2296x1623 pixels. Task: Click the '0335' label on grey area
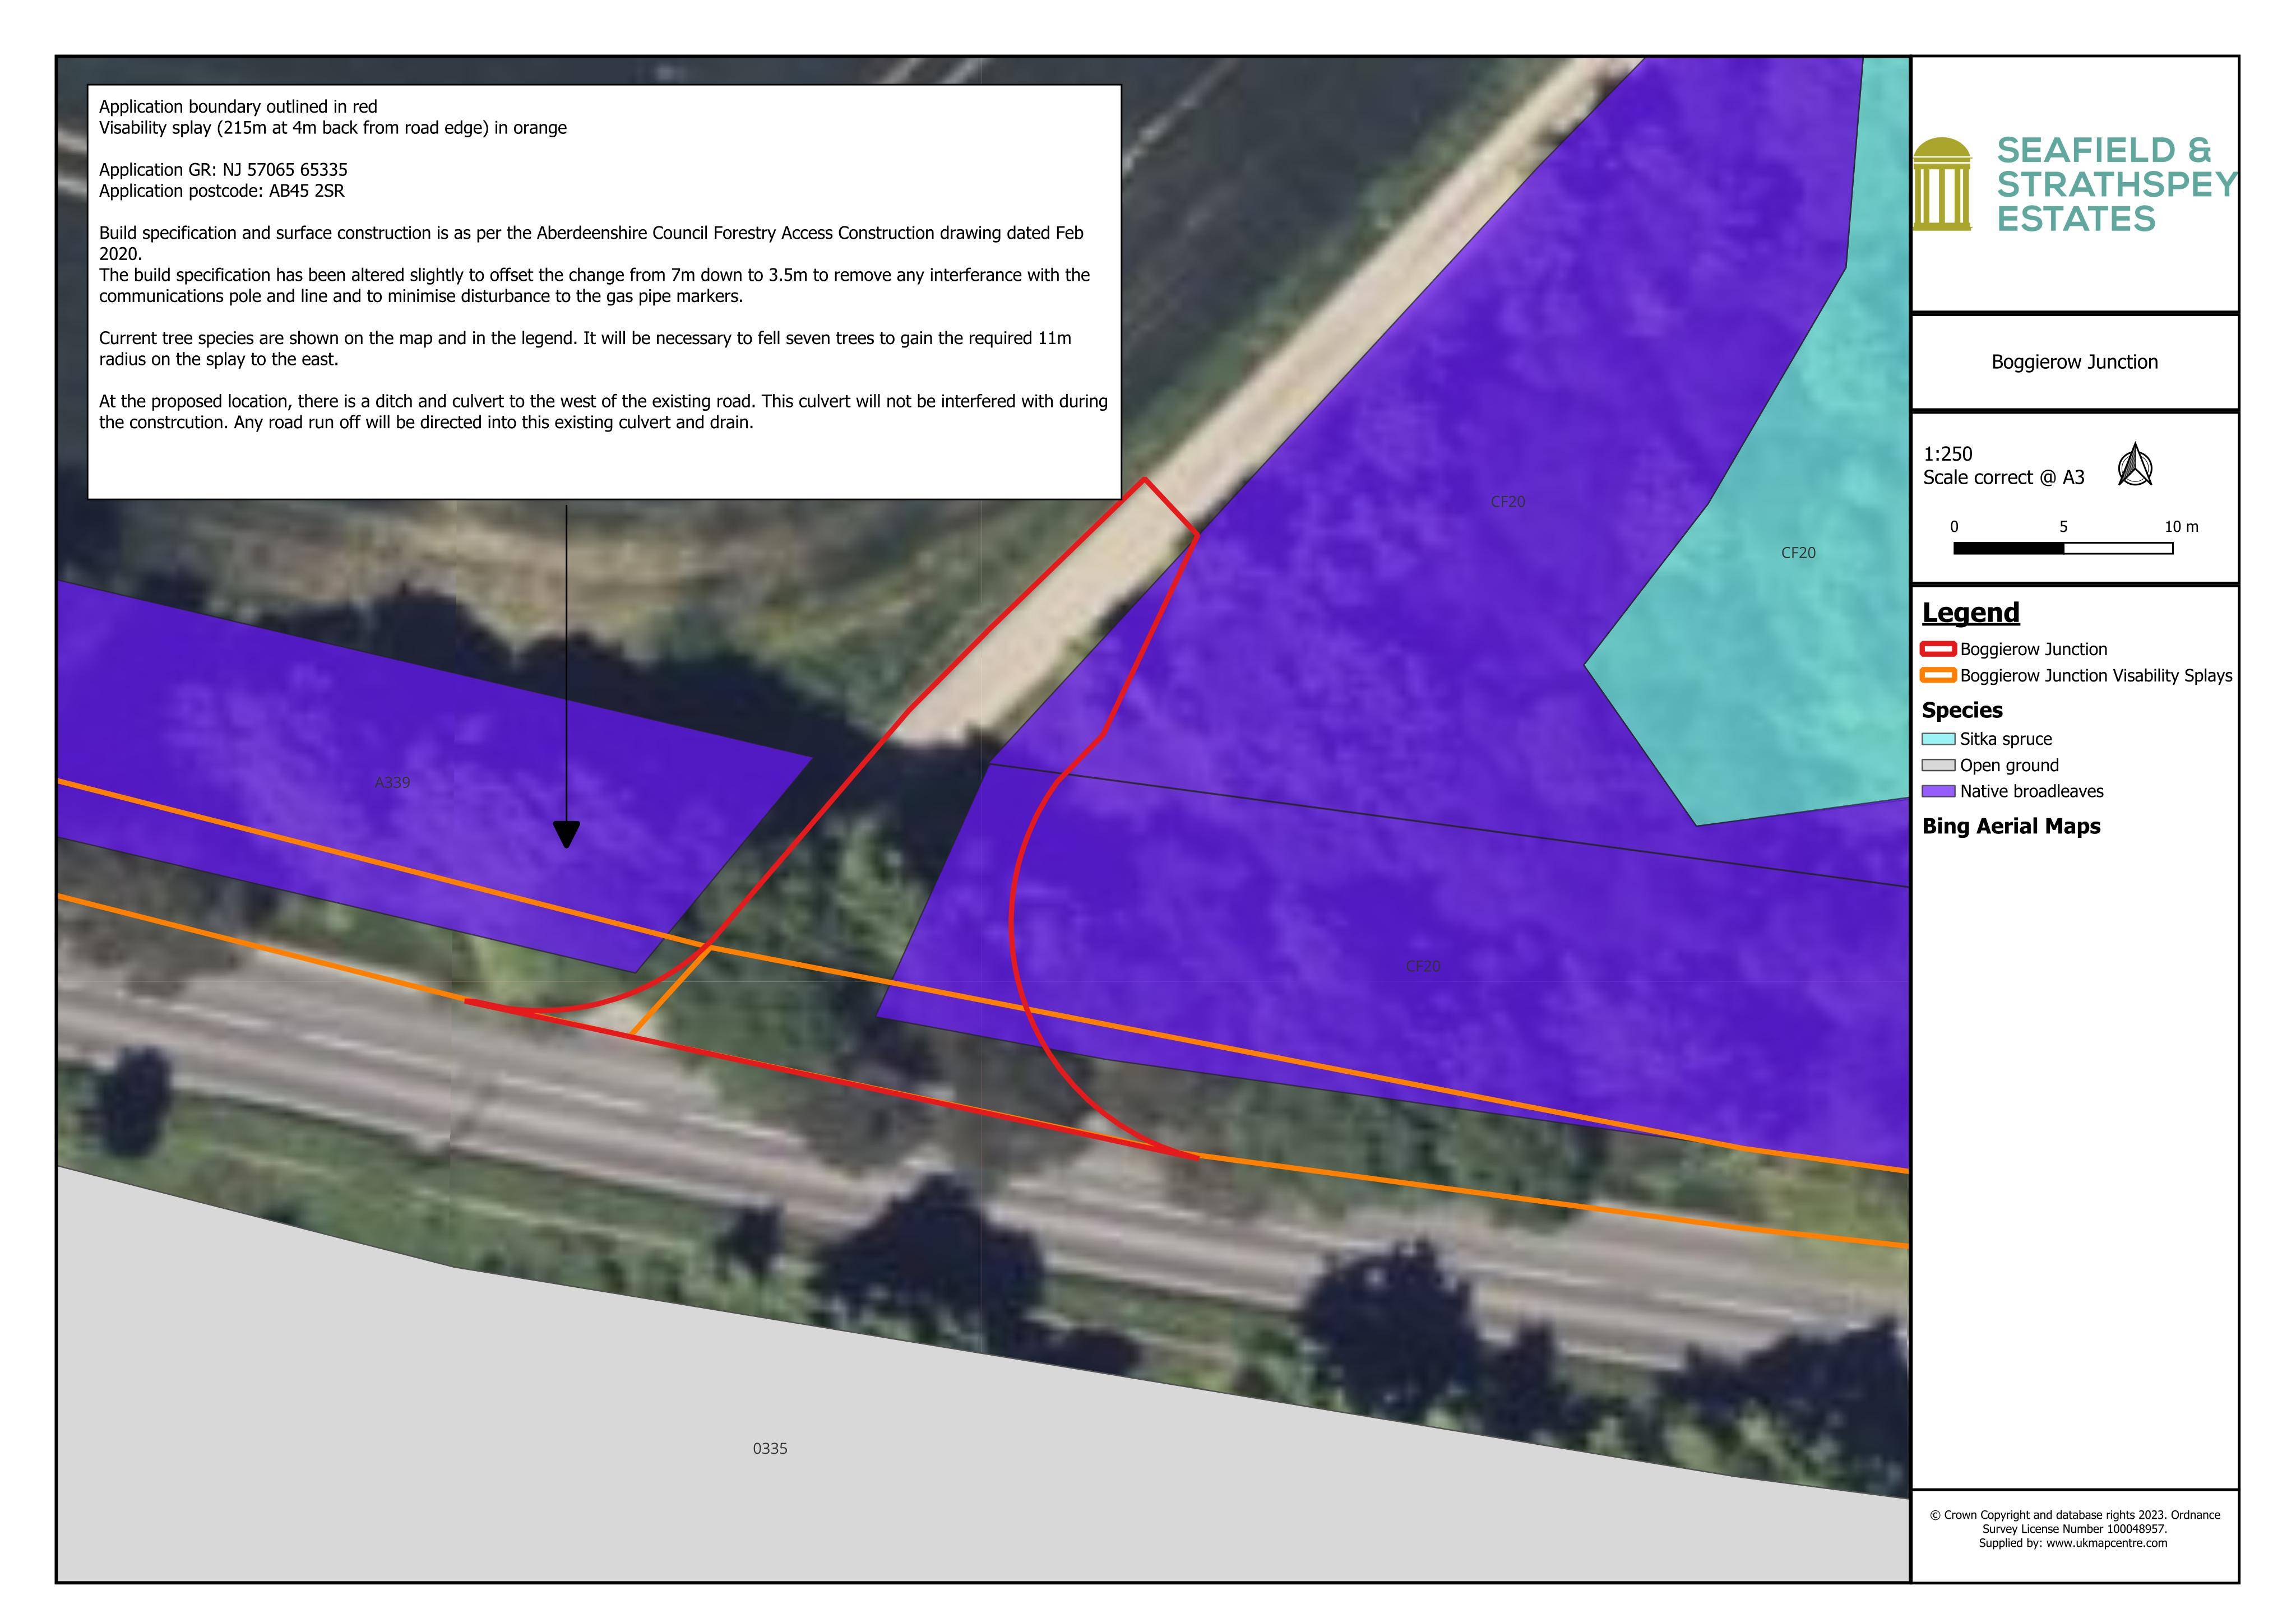[x=770, y=1449]
